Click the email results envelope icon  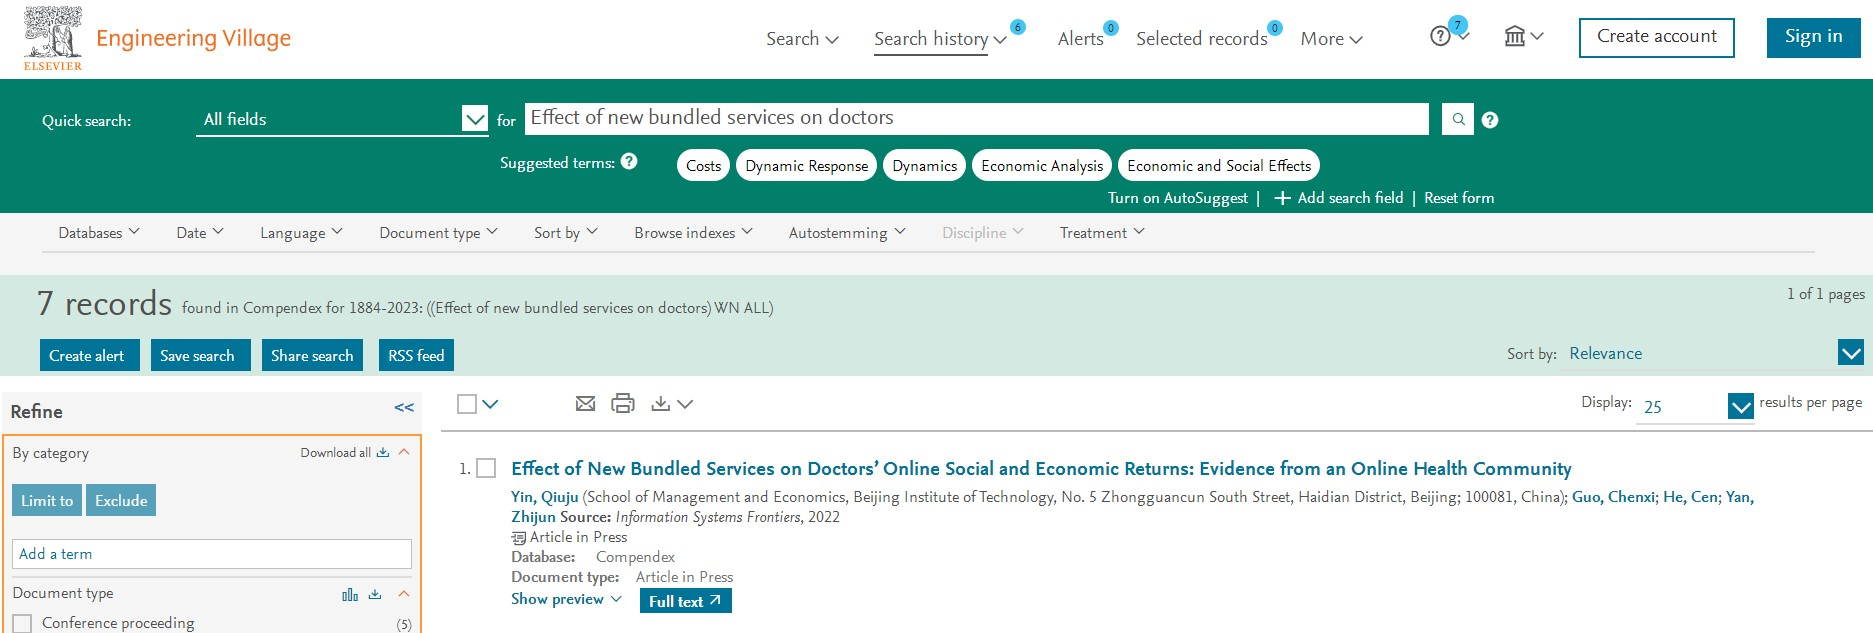586,404
